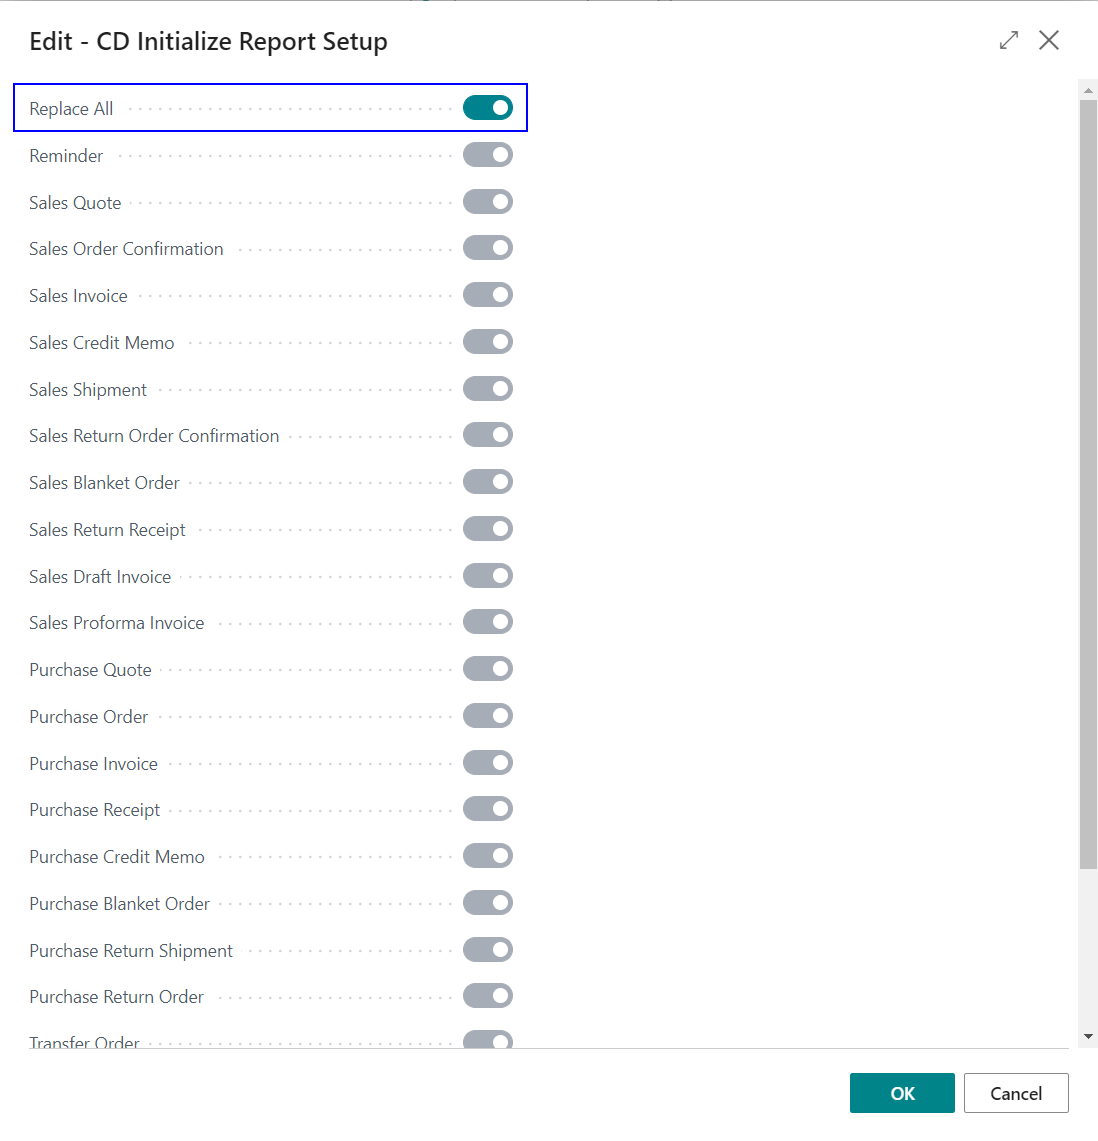Click the 'Replace All' label text

coord(71,109)
